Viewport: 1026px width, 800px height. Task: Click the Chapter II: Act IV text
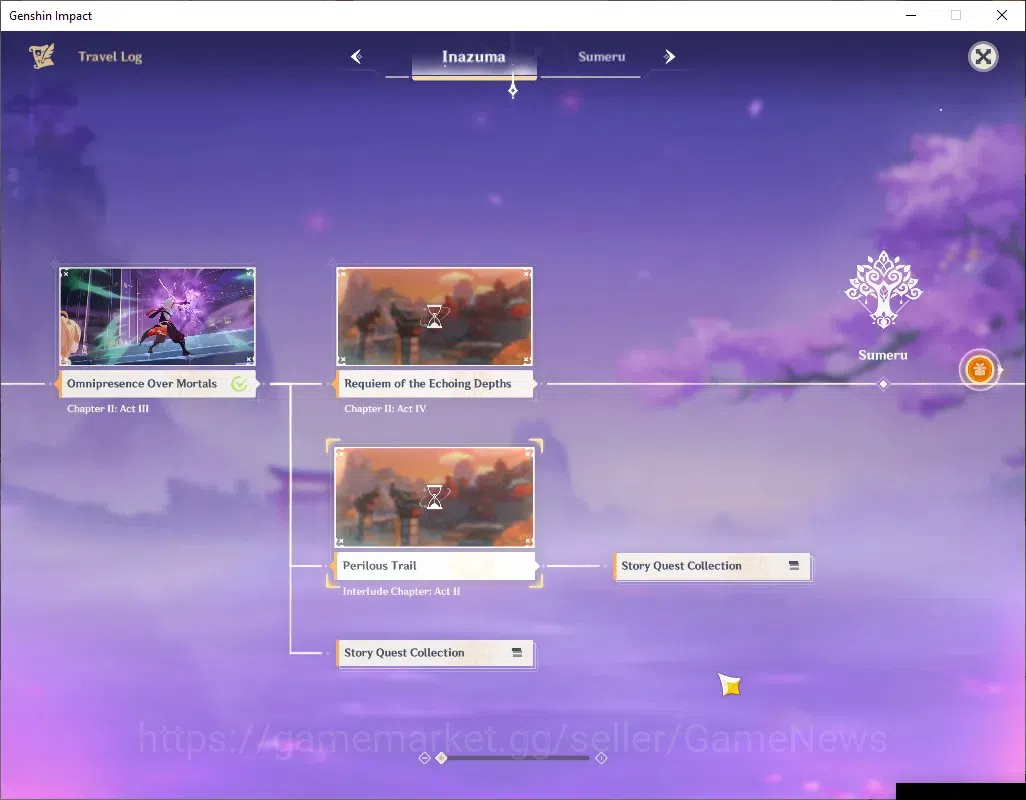(x=385, y=409)
